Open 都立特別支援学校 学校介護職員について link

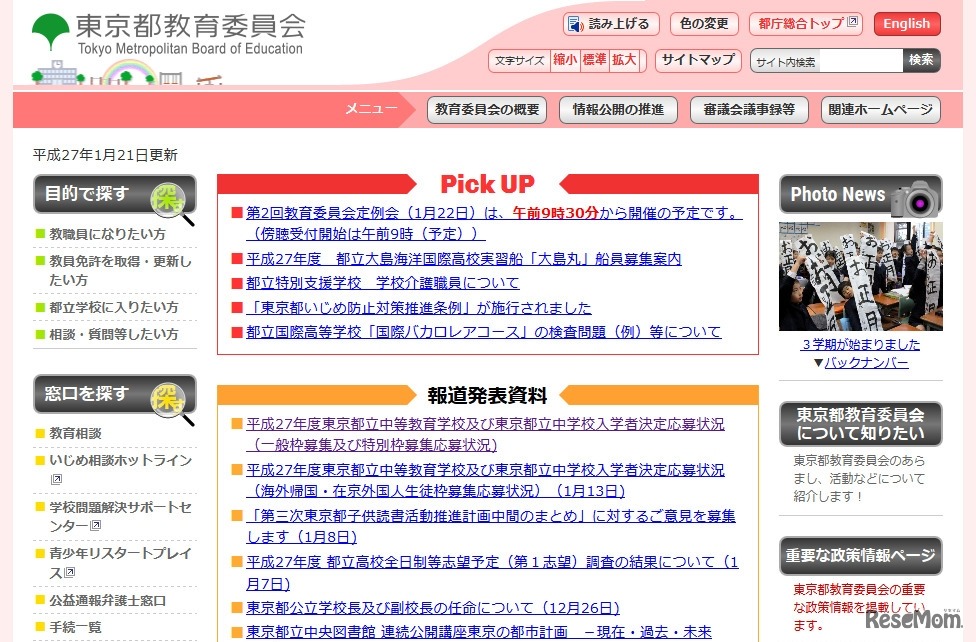[382, 283]
